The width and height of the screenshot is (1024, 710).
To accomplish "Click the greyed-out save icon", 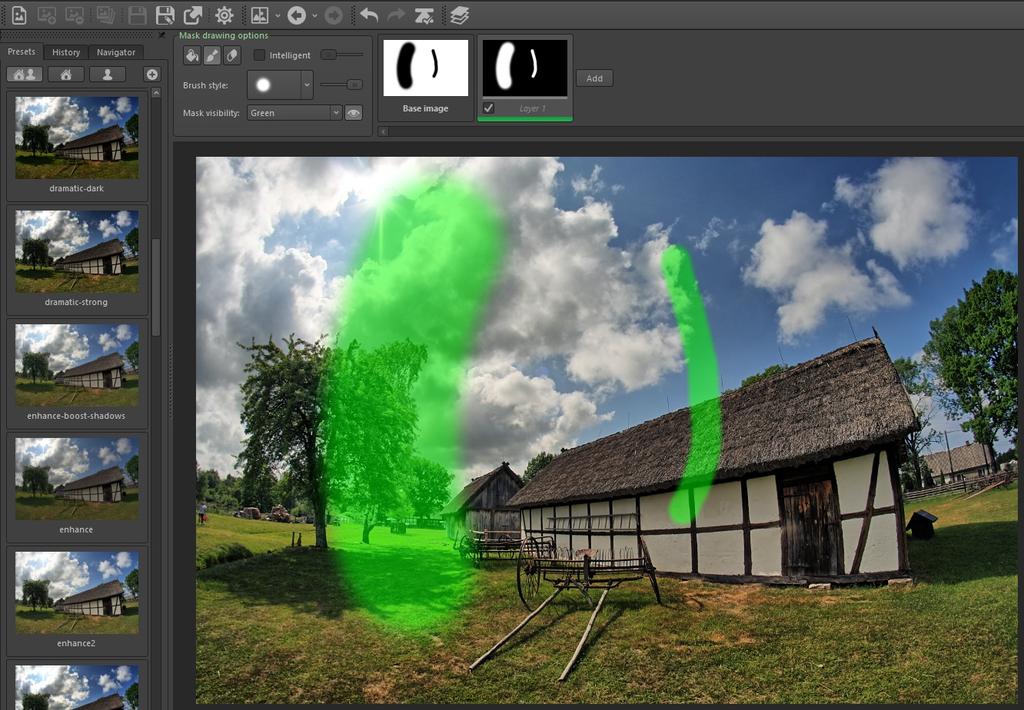I will pos(137,14).
